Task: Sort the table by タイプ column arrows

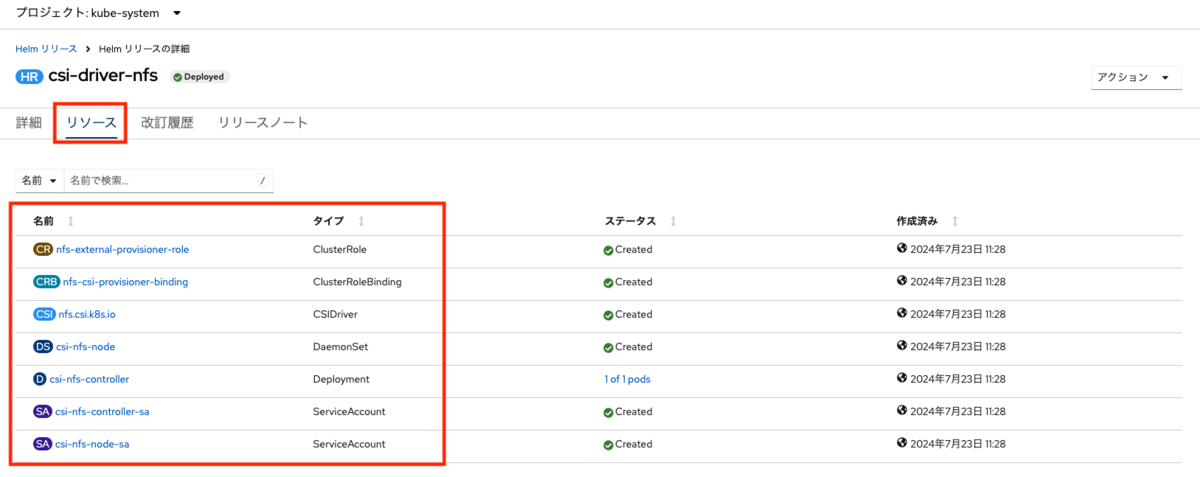Action: pyautogui.click(x=361, y=220)
